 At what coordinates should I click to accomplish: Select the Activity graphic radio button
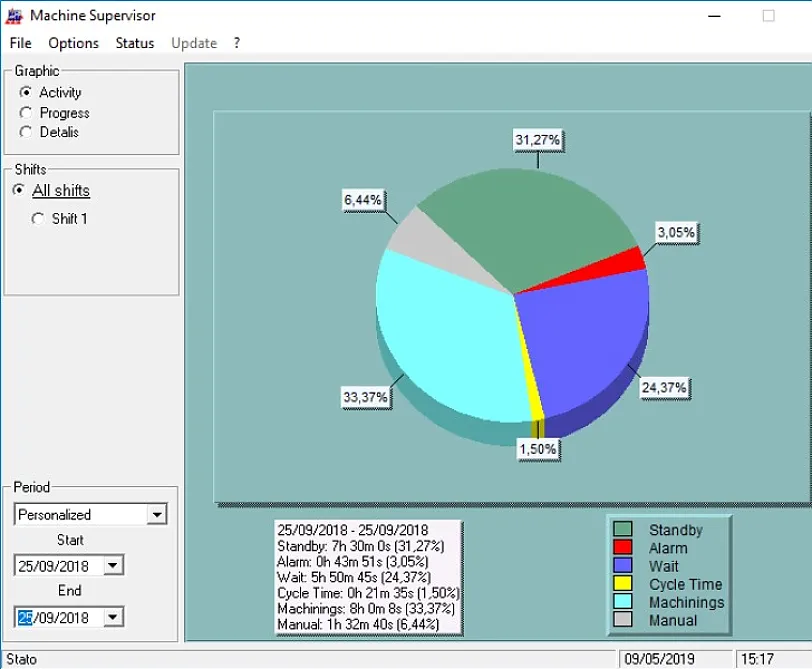click(x=26, y=93)
